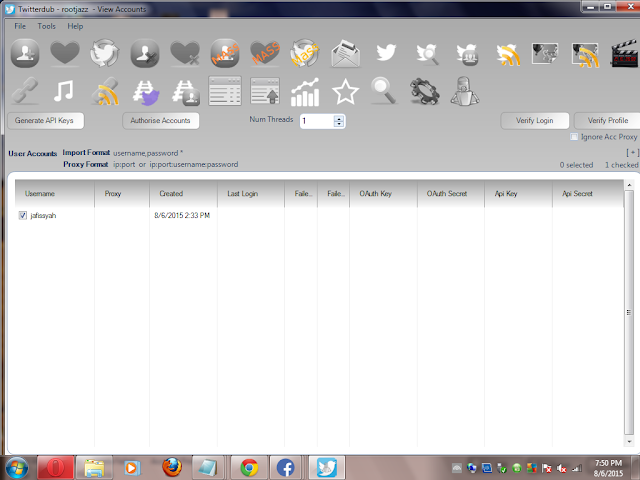Screen dimensions: 640x480
Task: Open Facebook app from the taskbar
Action: (286, 467)
